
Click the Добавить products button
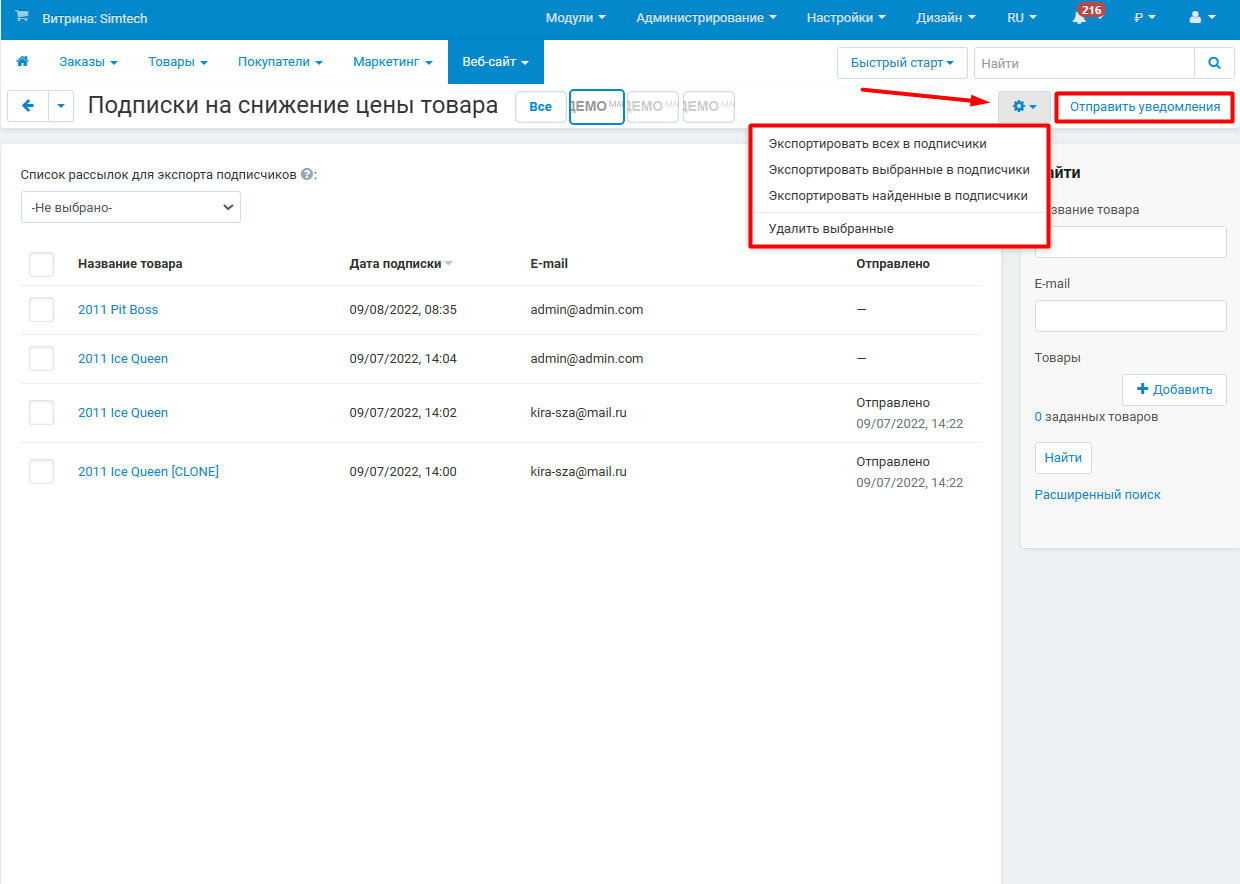click(1174, 390)
